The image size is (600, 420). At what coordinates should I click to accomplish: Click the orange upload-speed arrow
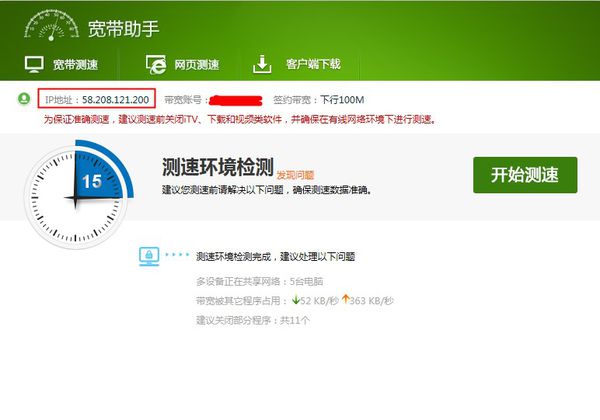346,299
